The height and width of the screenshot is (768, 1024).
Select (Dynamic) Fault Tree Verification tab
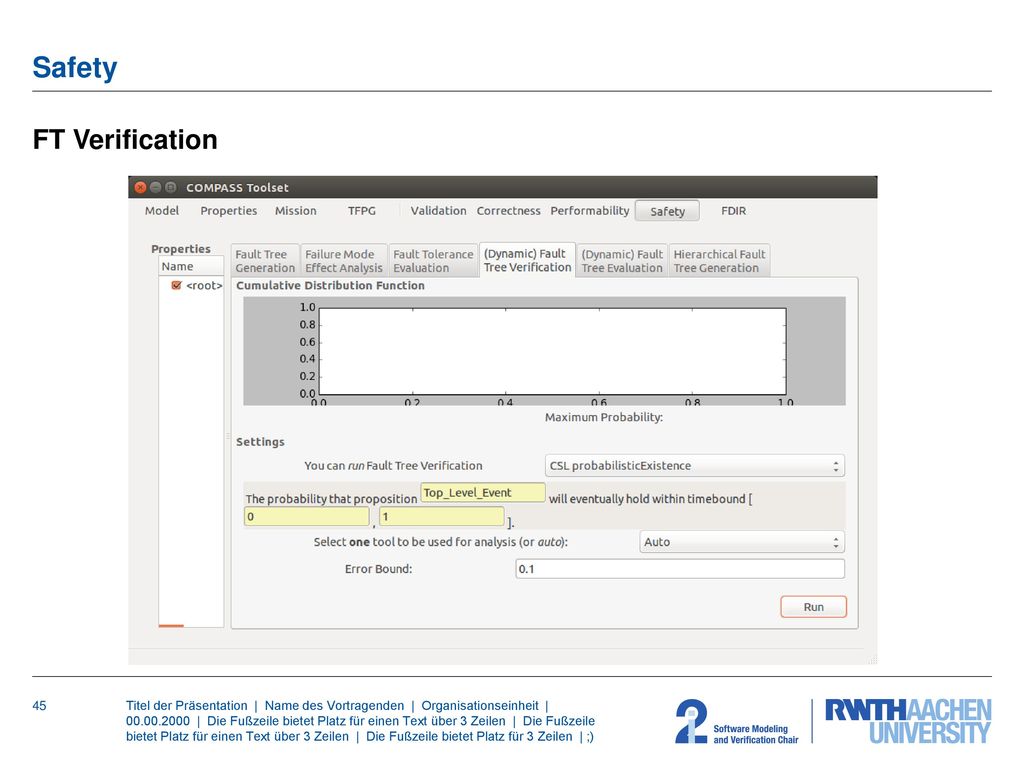coord(528,260)
